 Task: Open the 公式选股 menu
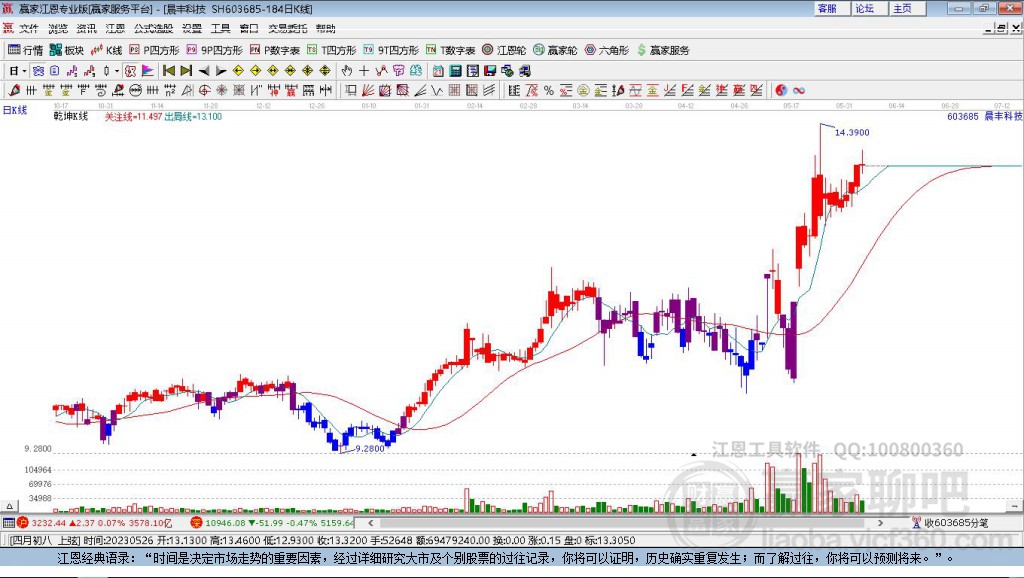[x=153, y=29]
